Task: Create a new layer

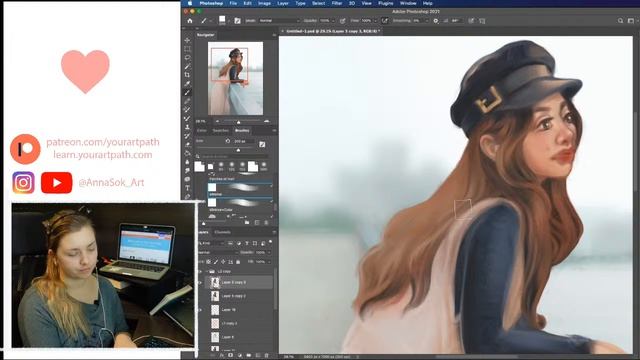Action: tap(258, 356)
